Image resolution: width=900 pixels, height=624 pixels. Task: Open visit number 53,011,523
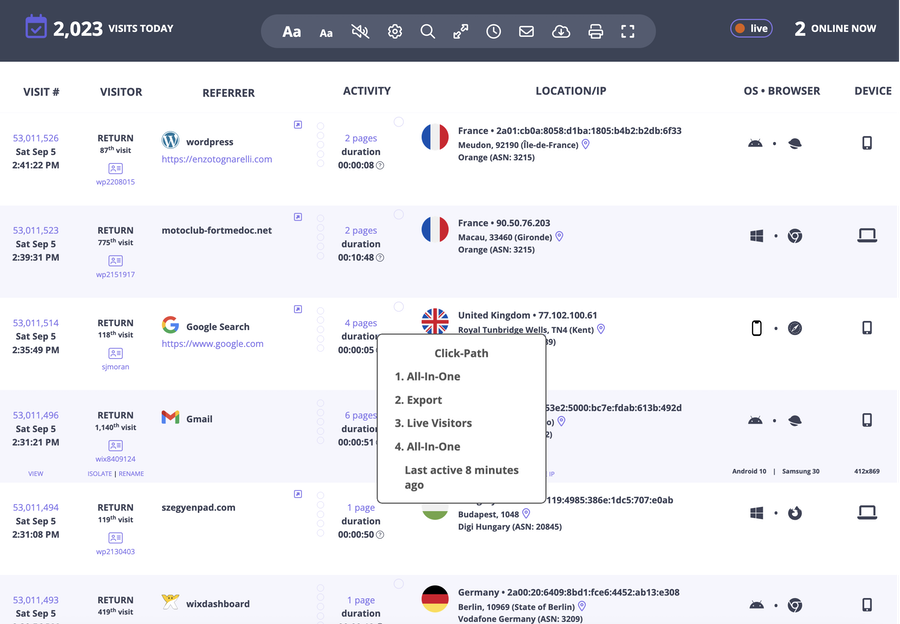[36, 230]
